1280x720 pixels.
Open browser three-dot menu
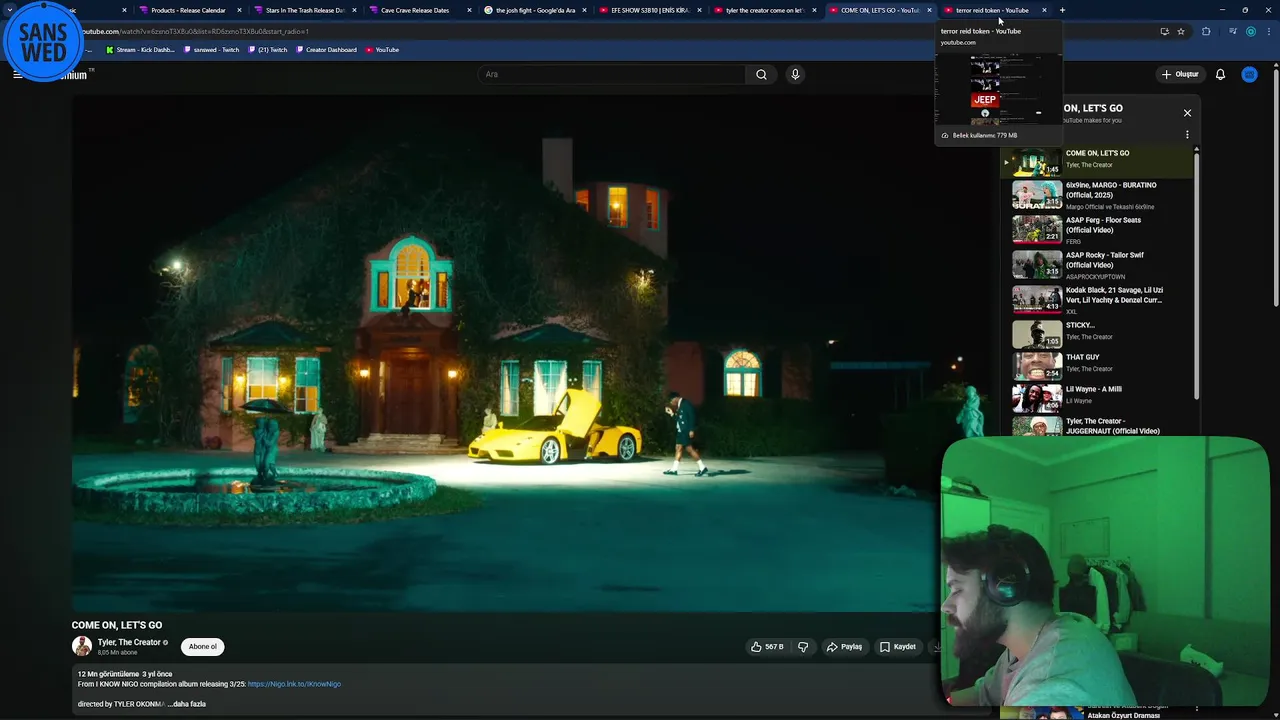pyautogui.click(x=1267, y=31)
